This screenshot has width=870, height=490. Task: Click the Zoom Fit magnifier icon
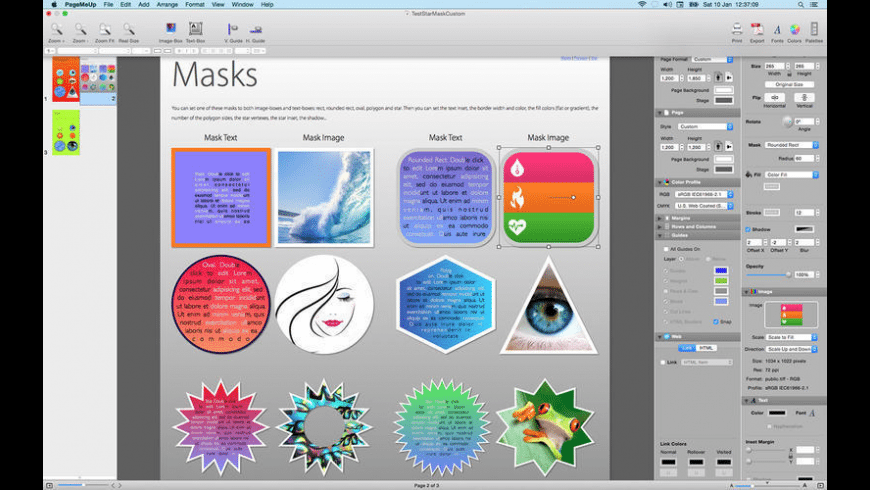104,29
